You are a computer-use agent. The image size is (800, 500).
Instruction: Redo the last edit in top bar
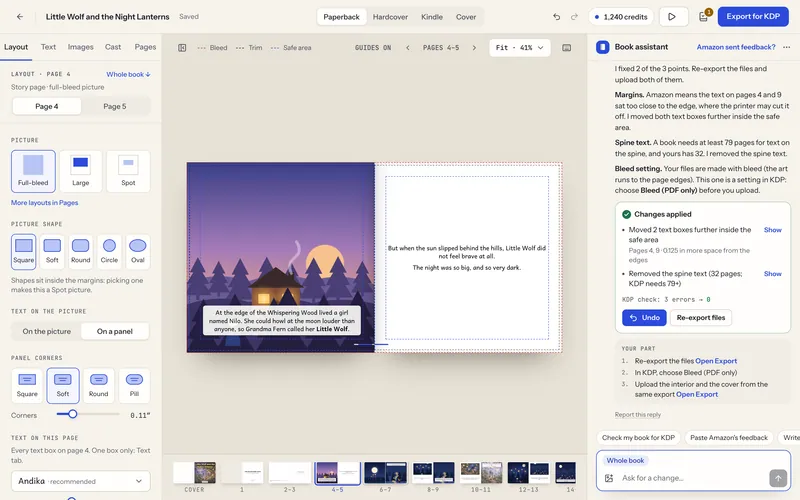click(574, 17)
